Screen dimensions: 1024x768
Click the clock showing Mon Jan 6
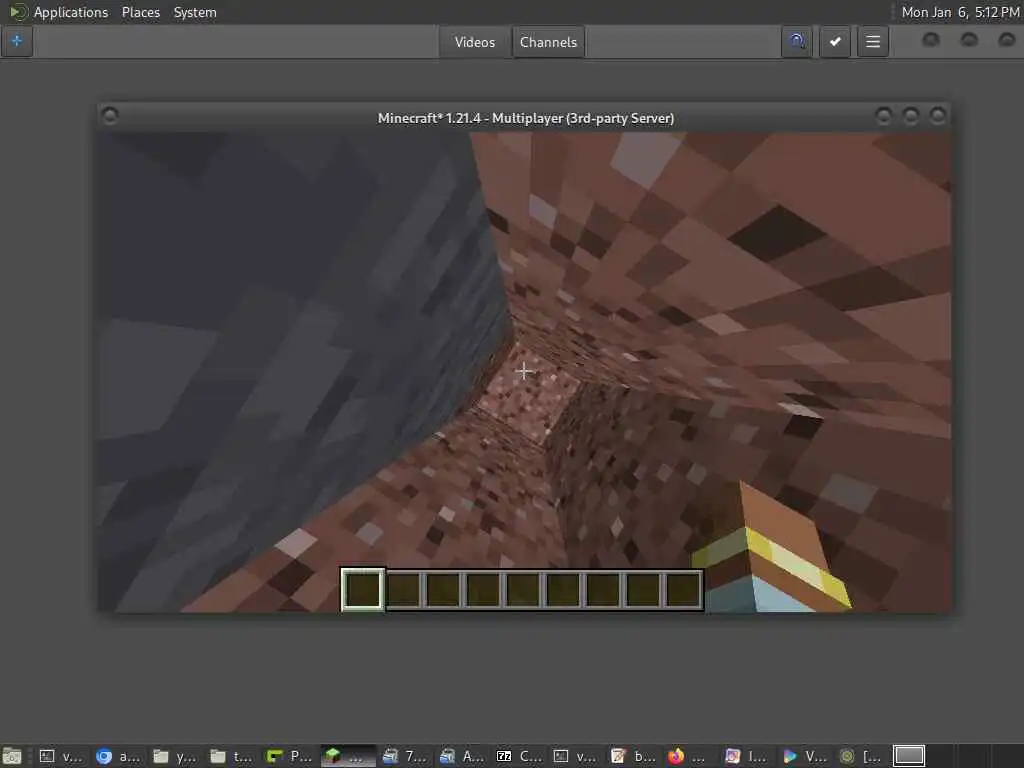960,12
